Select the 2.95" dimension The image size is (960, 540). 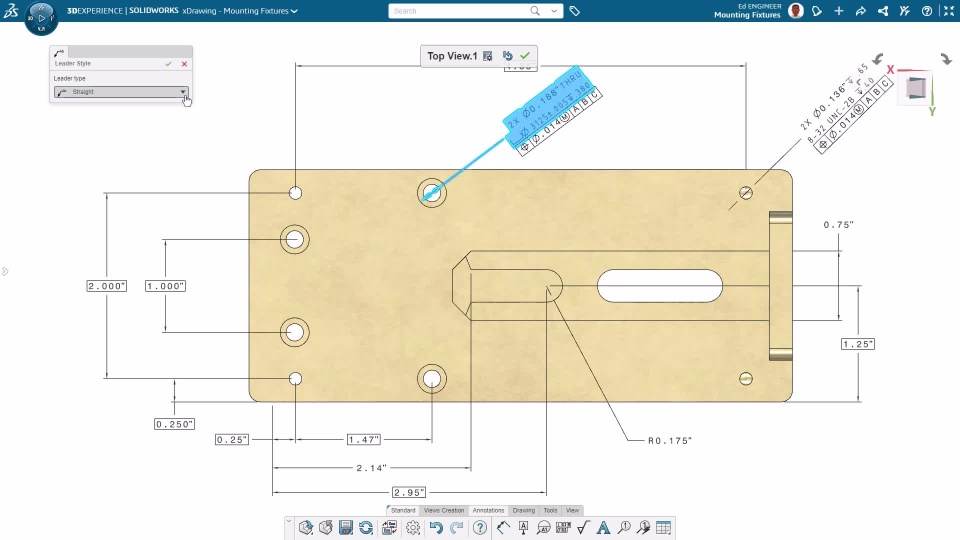point(409,492)
